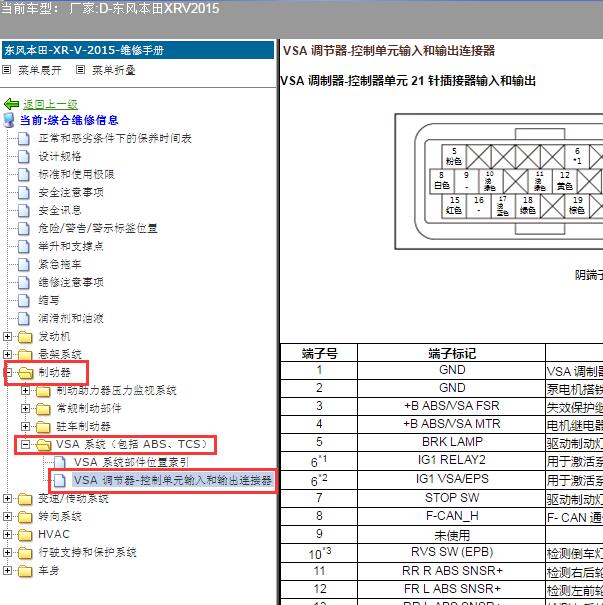Expand the 常规制动部件 node
The height and width of the screenshot is (605, 603).
25,408
